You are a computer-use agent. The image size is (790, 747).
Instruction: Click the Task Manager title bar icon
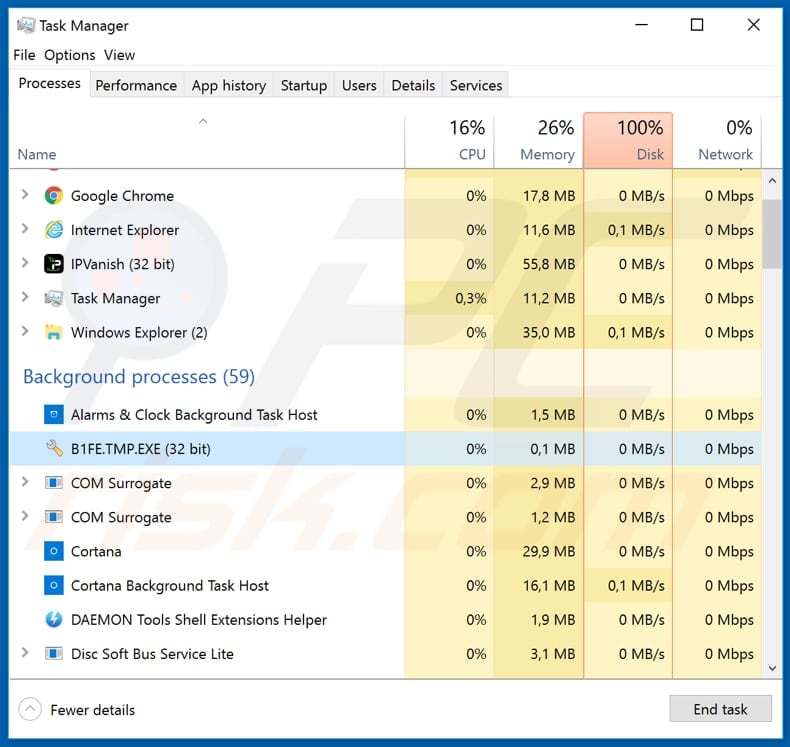[26, 25]
